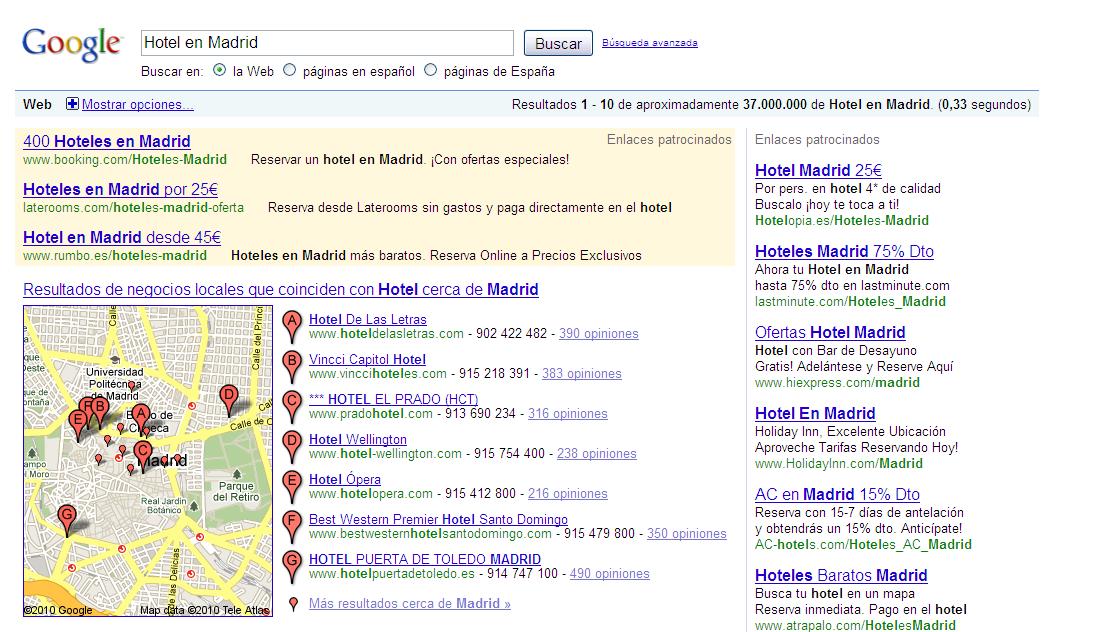Click the Parque del Retiro tree icon on map
Viewport: 1104px width, 632px height.
pyautogui.click(x=237, y=474)
